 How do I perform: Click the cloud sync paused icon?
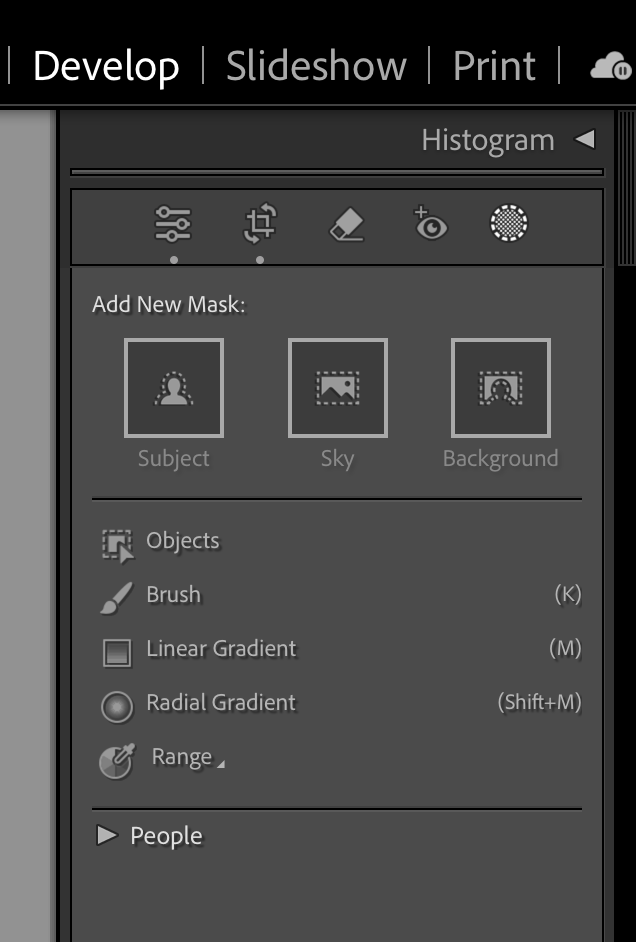point(611,66)
